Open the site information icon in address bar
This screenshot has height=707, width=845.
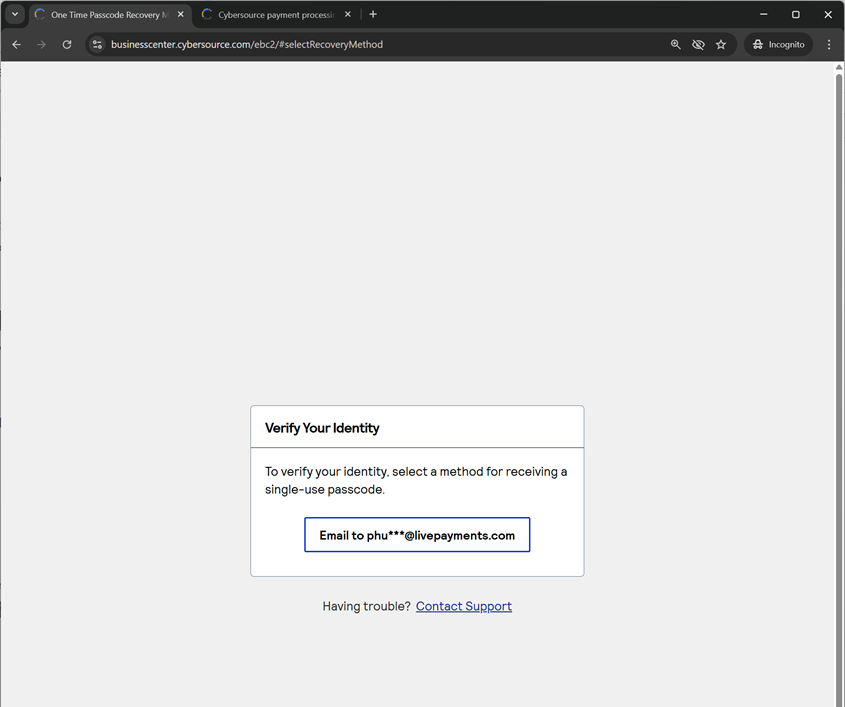click(x=97, y=45)
